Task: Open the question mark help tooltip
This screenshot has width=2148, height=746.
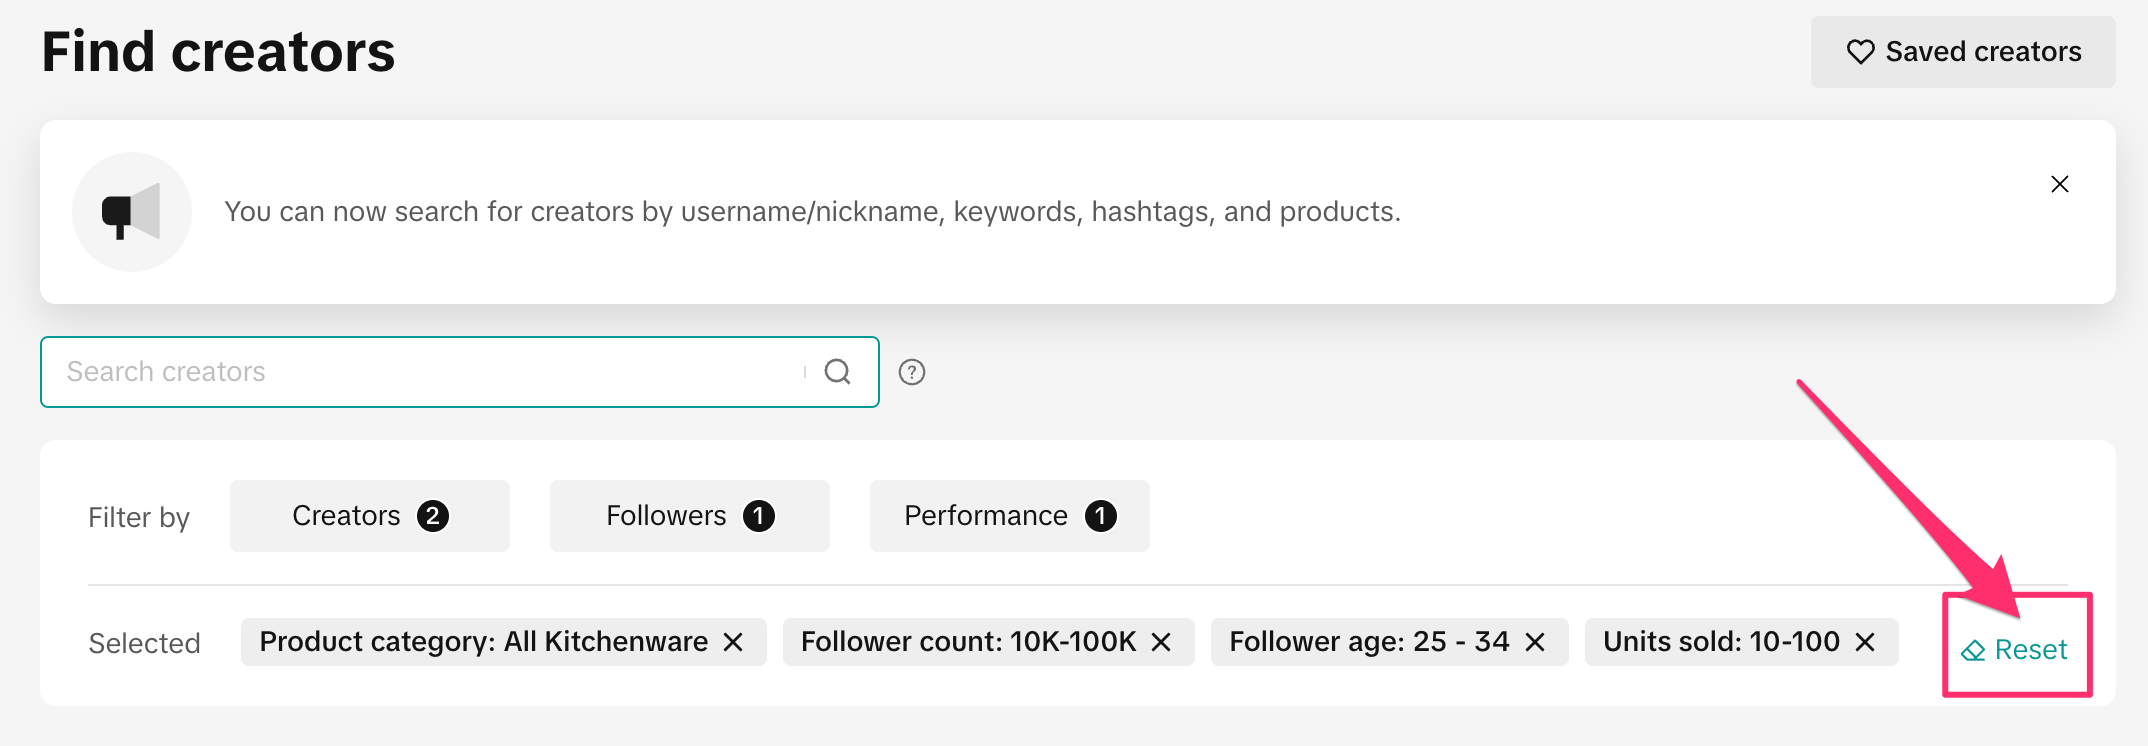Action: [x=911, y=372]
